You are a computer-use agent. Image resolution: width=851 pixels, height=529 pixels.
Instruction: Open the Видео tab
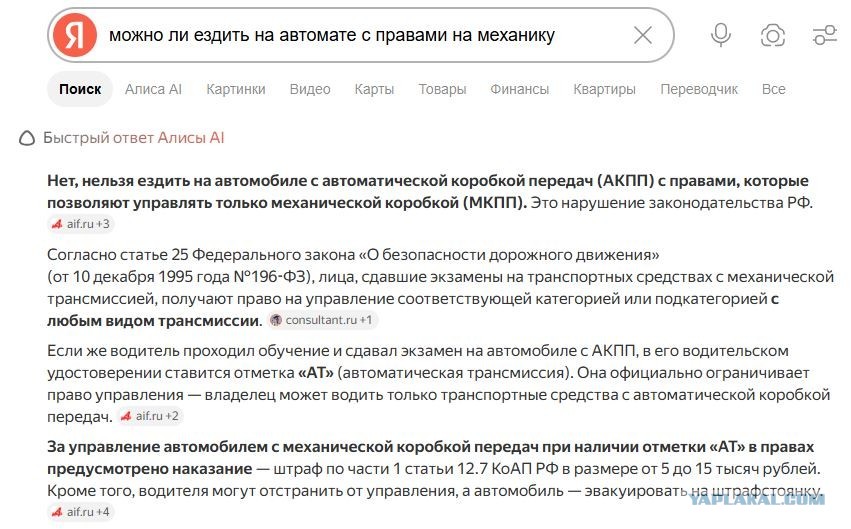click(310, 89)
